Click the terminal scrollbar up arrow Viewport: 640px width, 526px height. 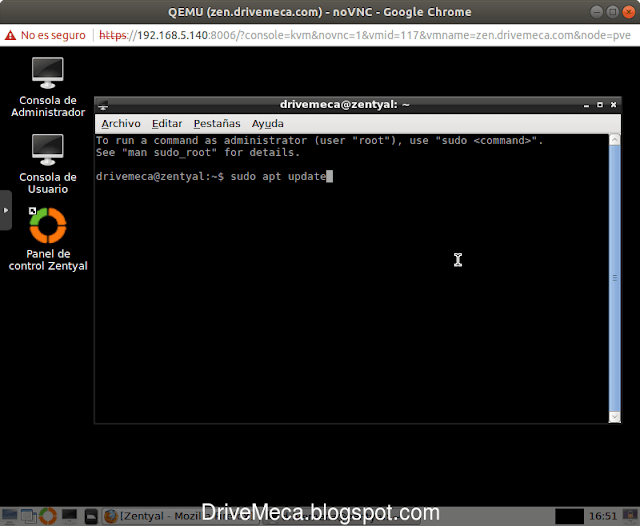coord(614,140)
